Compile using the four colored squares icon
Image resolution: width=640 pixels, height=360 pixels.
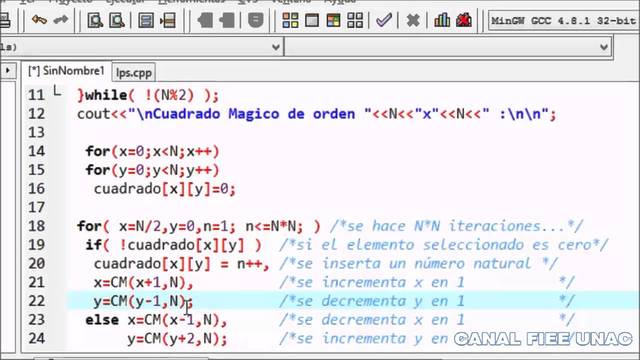[x=290, y=20]
